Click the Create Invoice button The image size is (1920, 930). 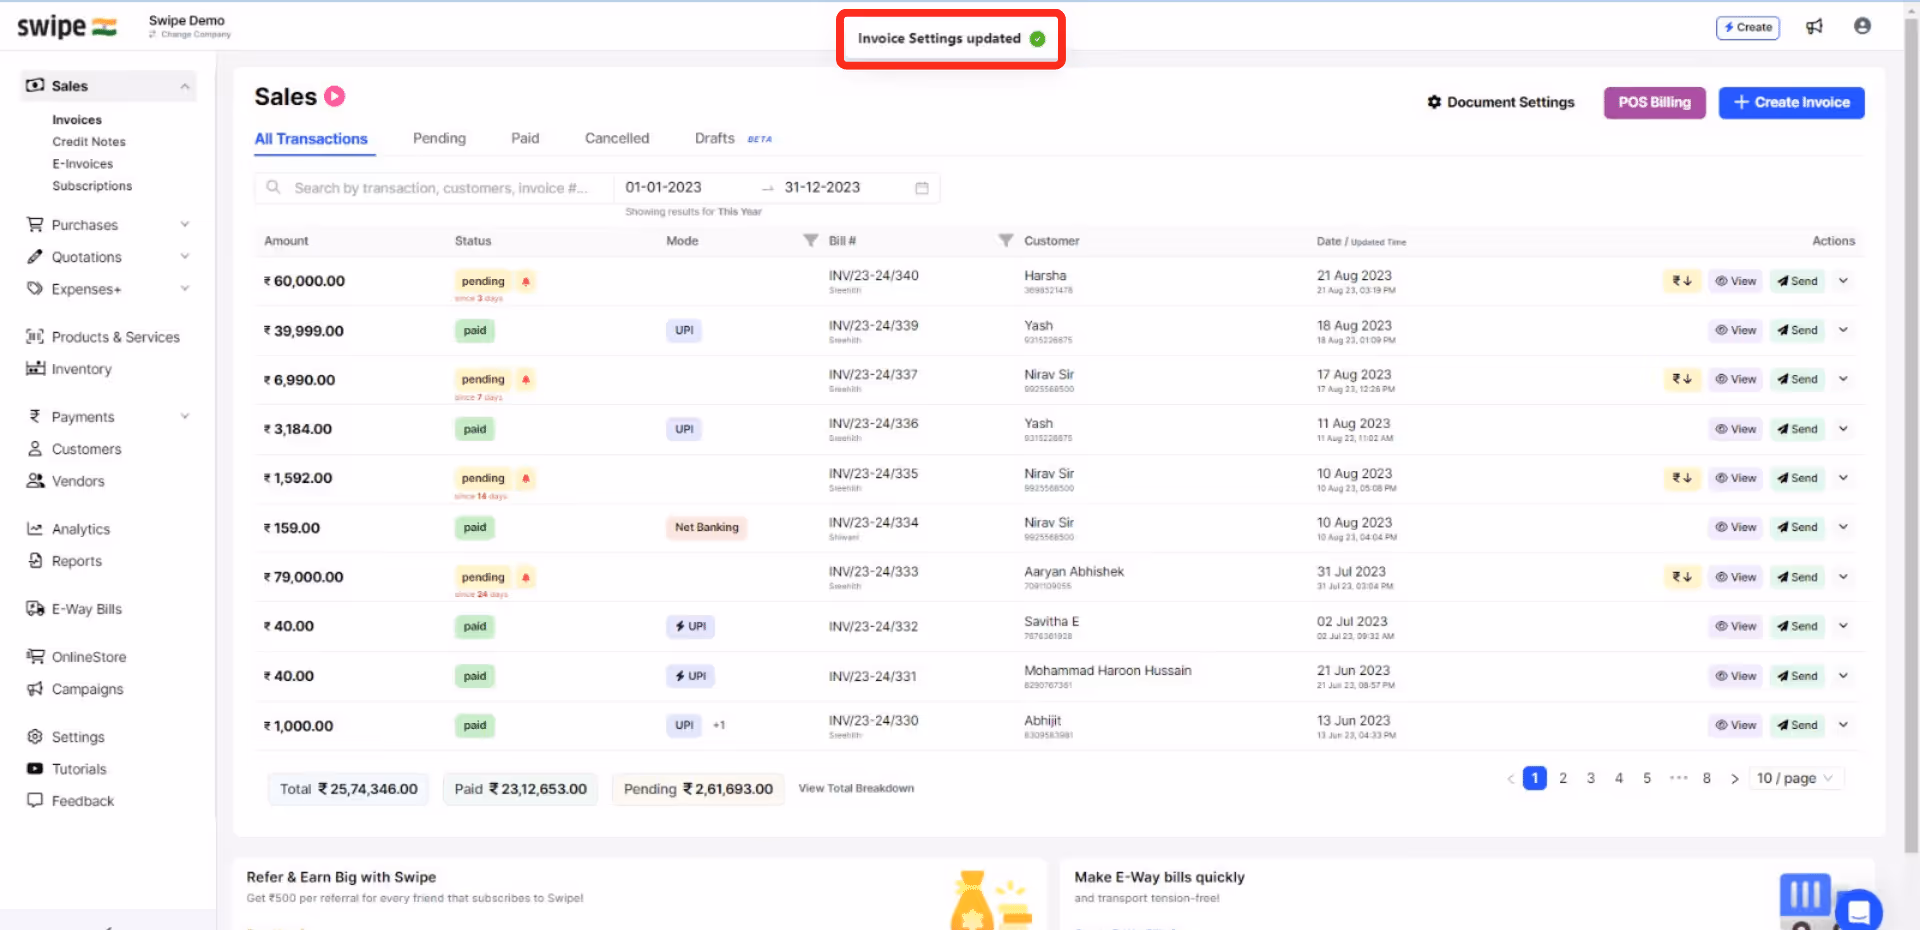(1791, 102)
